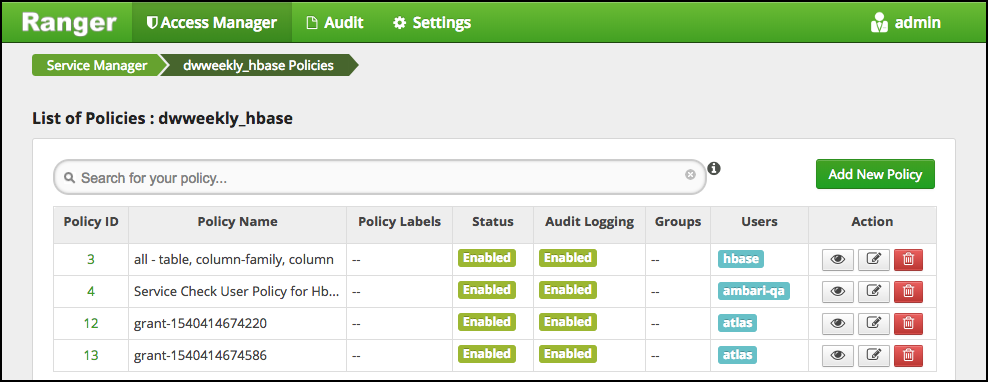The height and width of the screenshot is (382, 988).
Task: Open the Settings menu
Action: pyautogui.click(x=432, y=23)
